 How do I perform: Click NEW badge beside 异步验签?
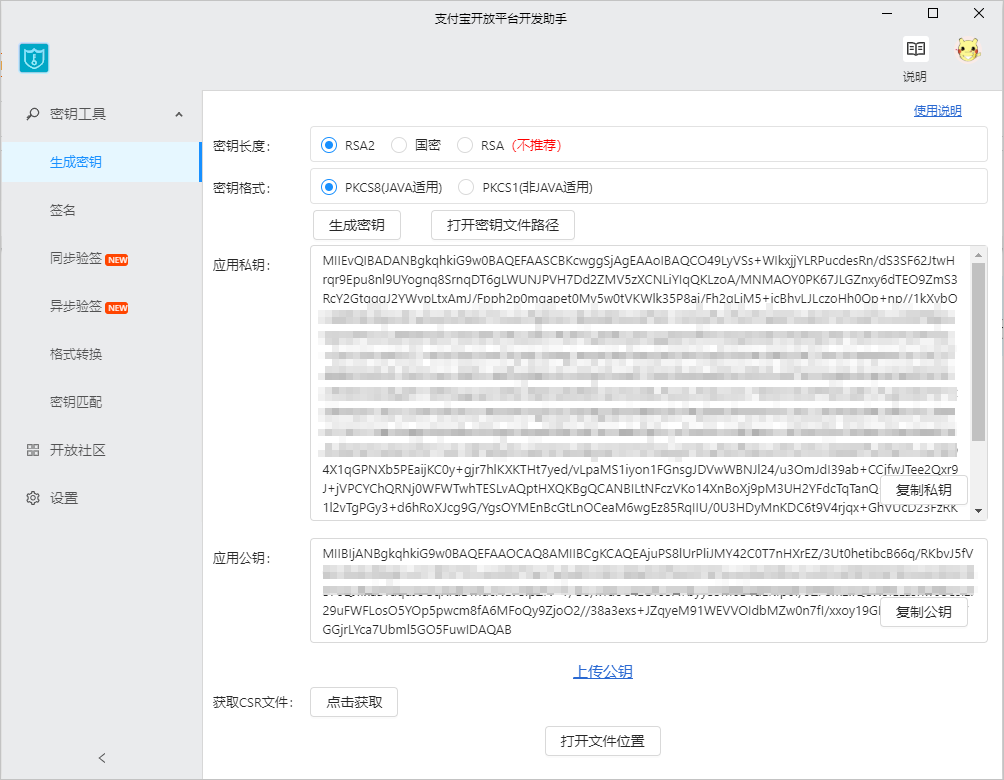pyautogui.click(x=117, y=308)
